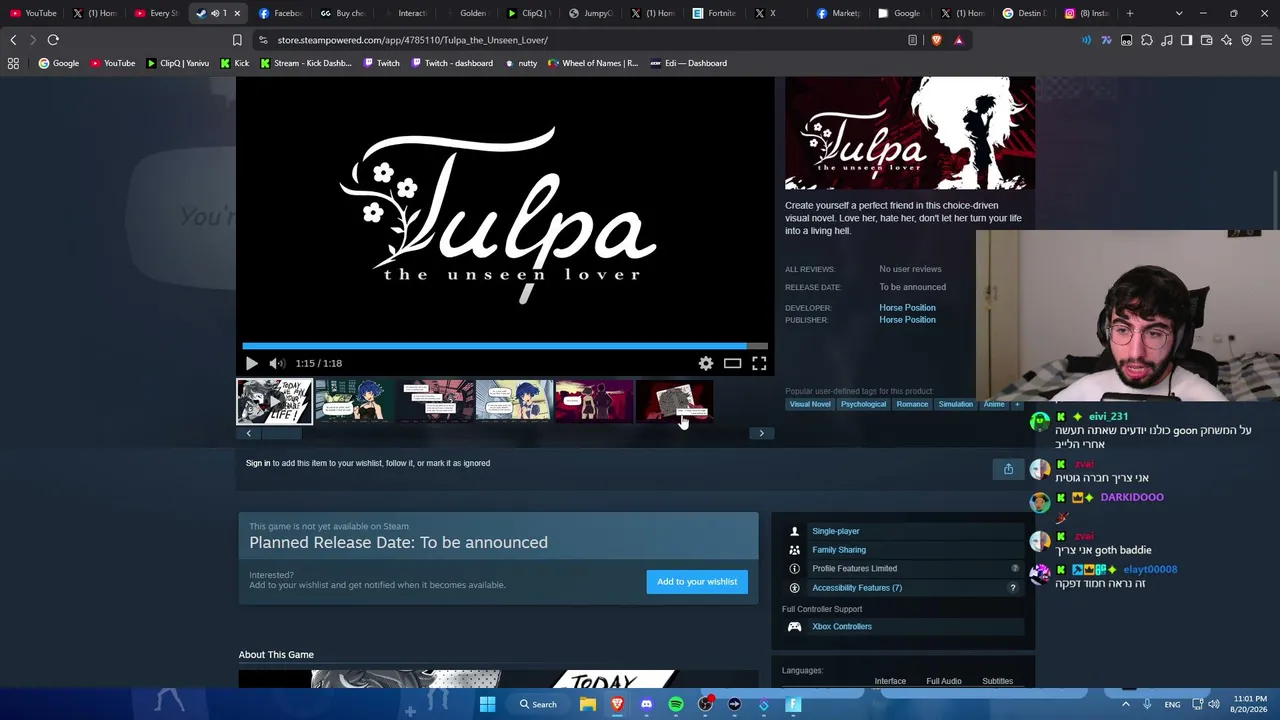Open the Visual Novel tag
This screenshot has height=720, width=1280.
coord(810,404)
